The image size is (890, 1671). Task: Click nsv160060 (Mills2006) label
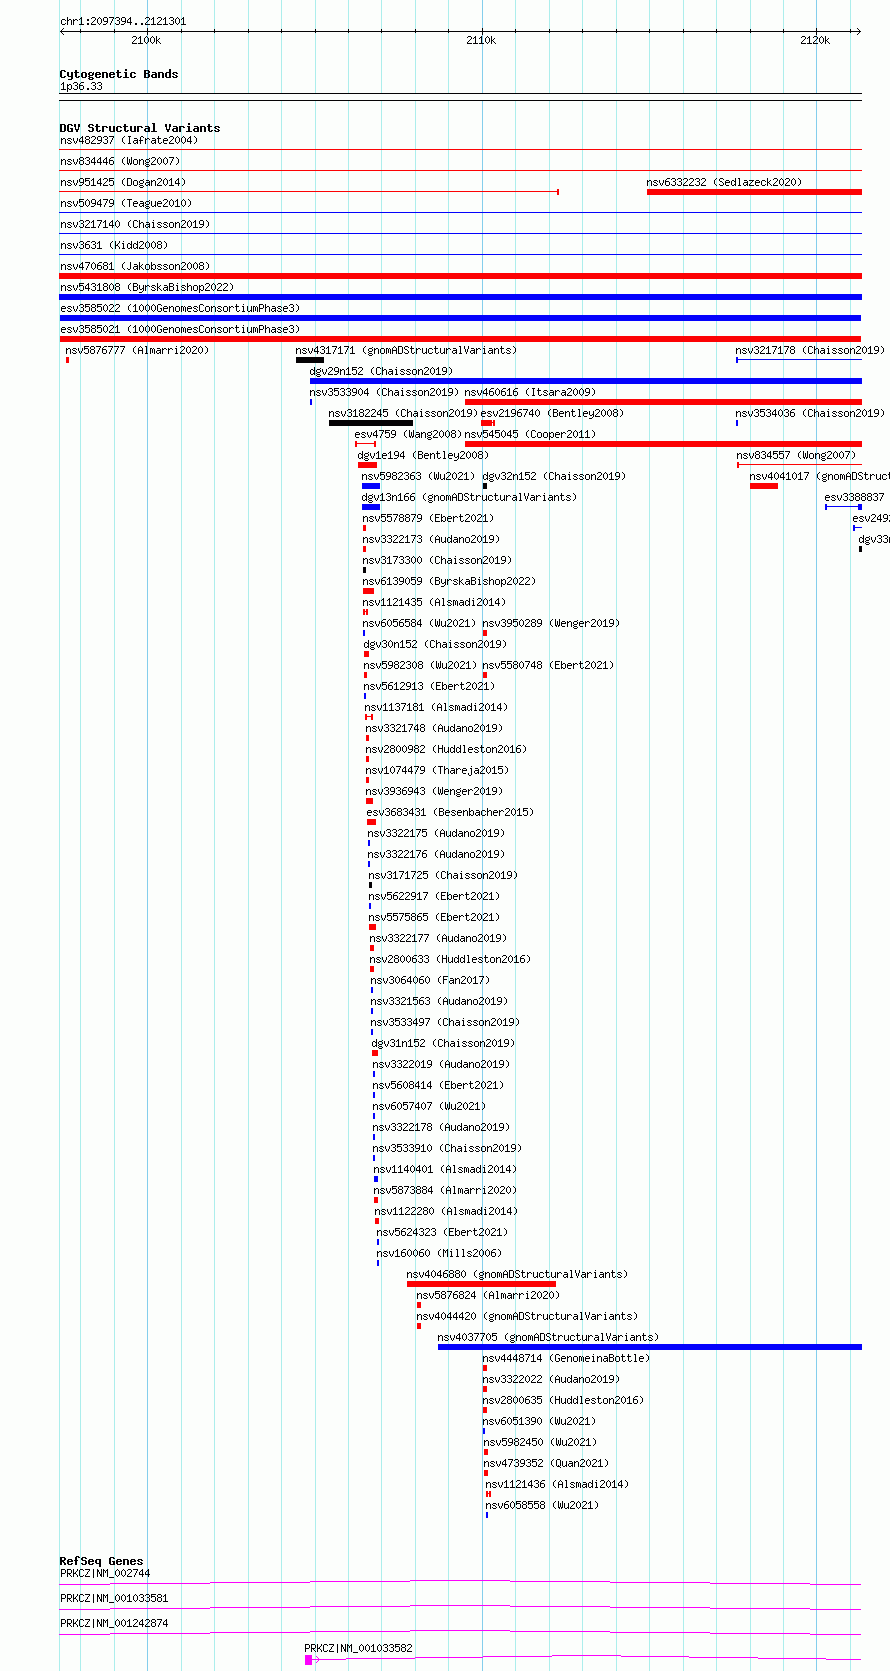point(439,1253)
